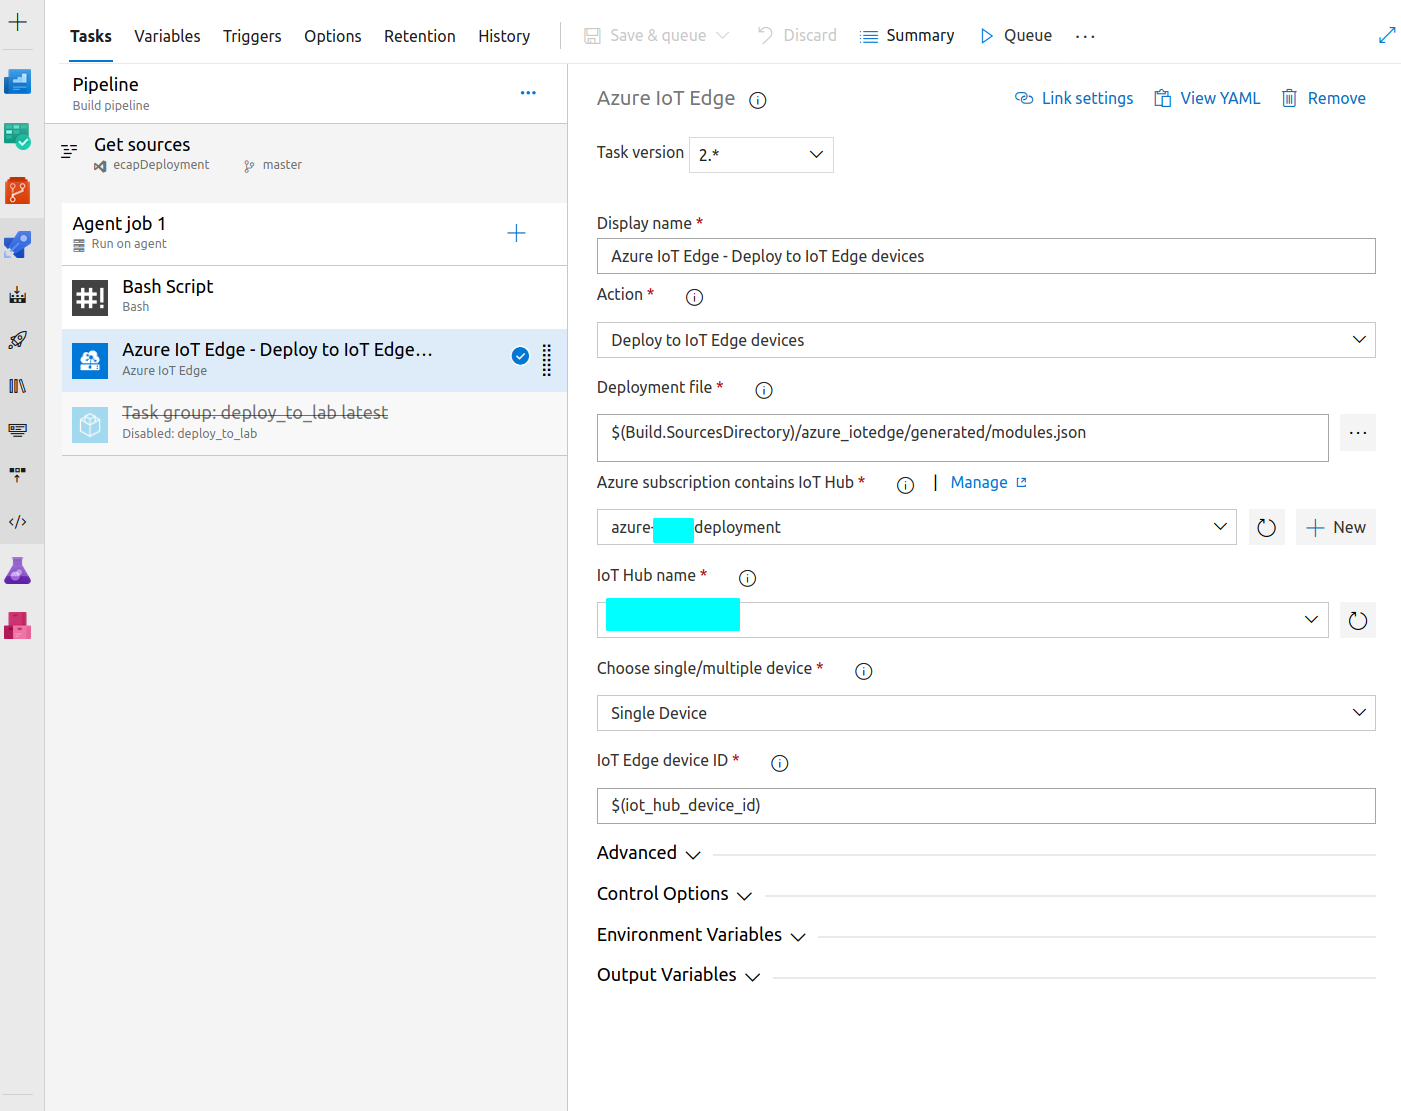Add a task to Agent job 1
Image resolution: width=1401 pixels, height=1111 pixels.
(x=516, y=233)
